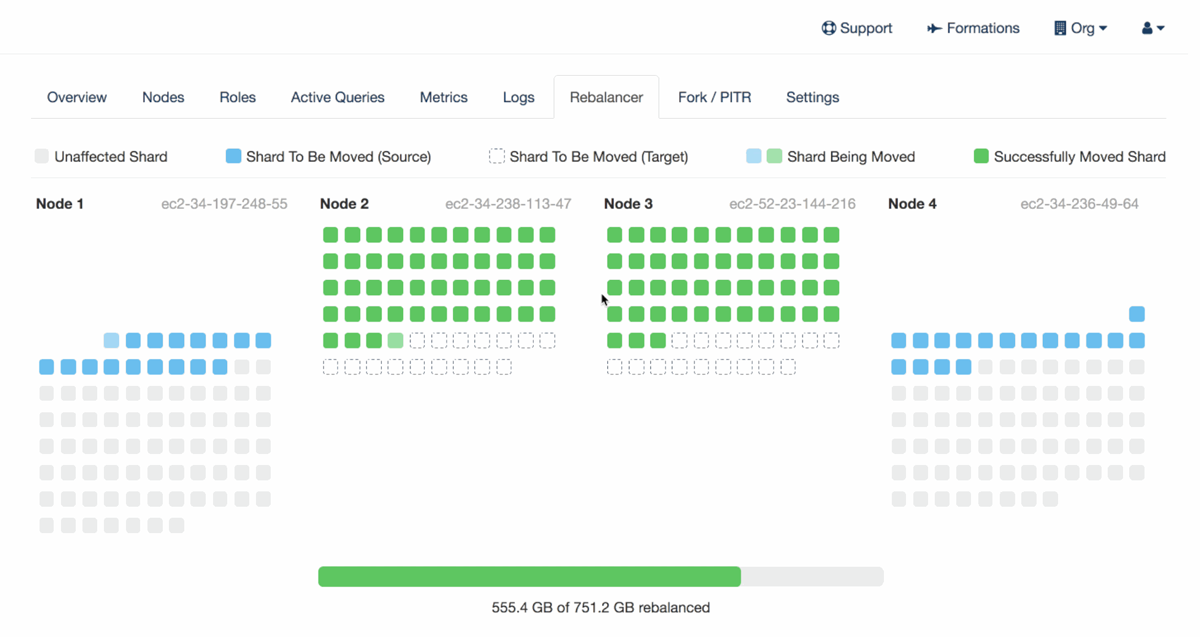Open the user account dropdown menu
Viewport: 1200px width, 637px height.
pos(1151,28)
